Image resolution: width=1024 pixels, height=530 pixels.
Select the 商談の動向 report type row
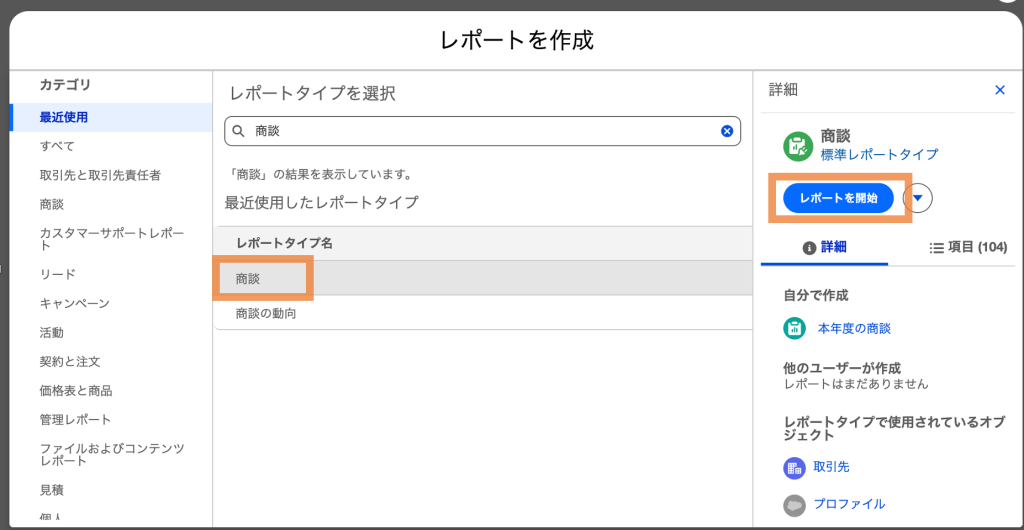point(483,313)
